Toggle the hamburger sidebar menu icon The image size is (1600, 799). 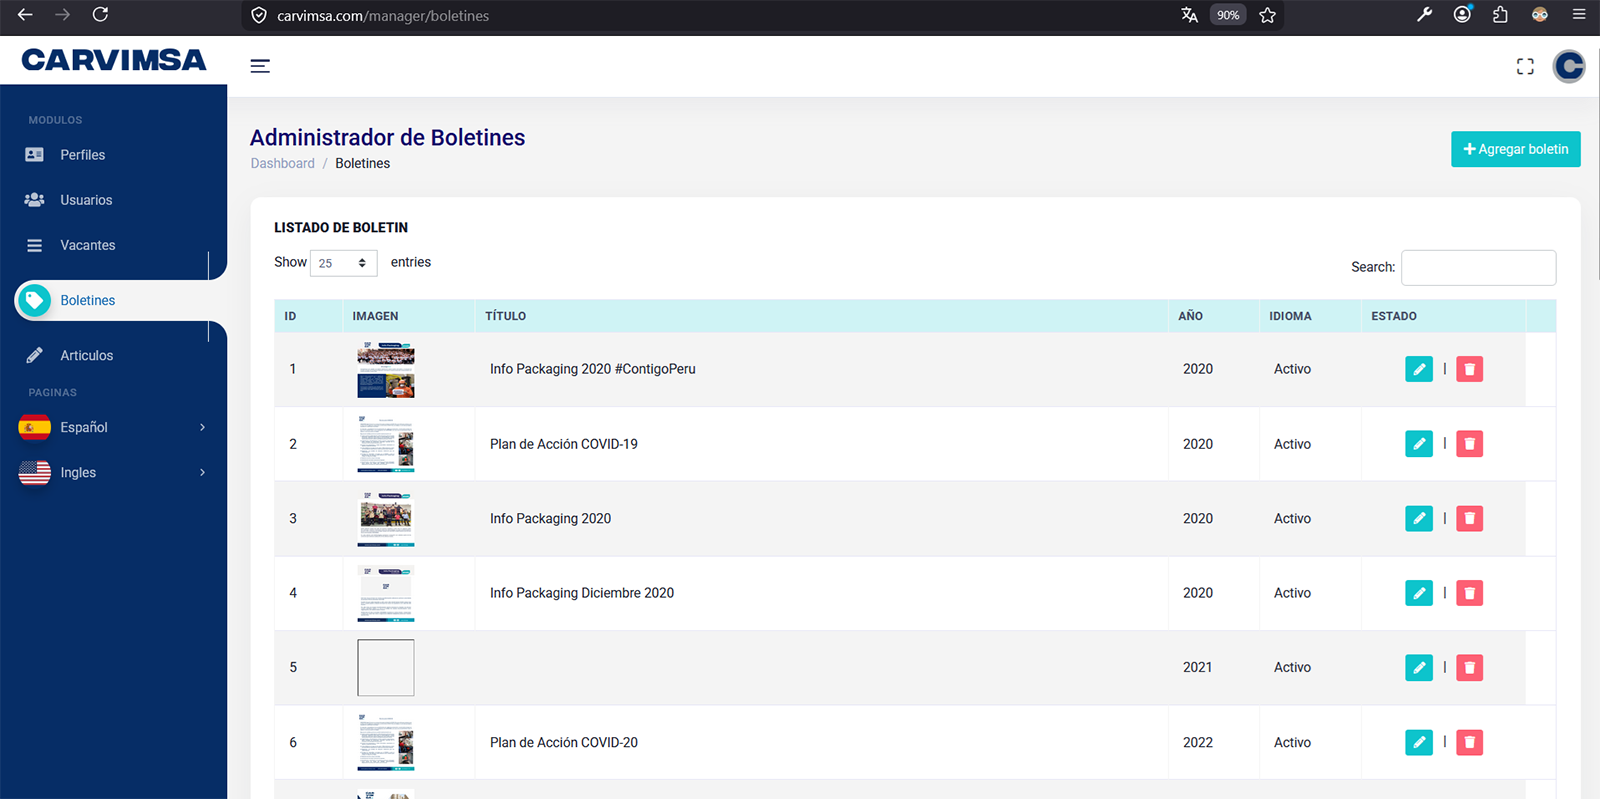(260, 66)
